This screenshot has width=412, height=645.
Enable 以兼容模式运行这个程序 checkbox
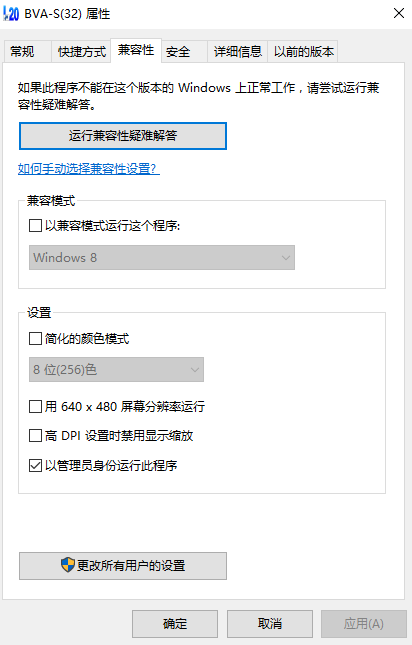click(35, 225)
